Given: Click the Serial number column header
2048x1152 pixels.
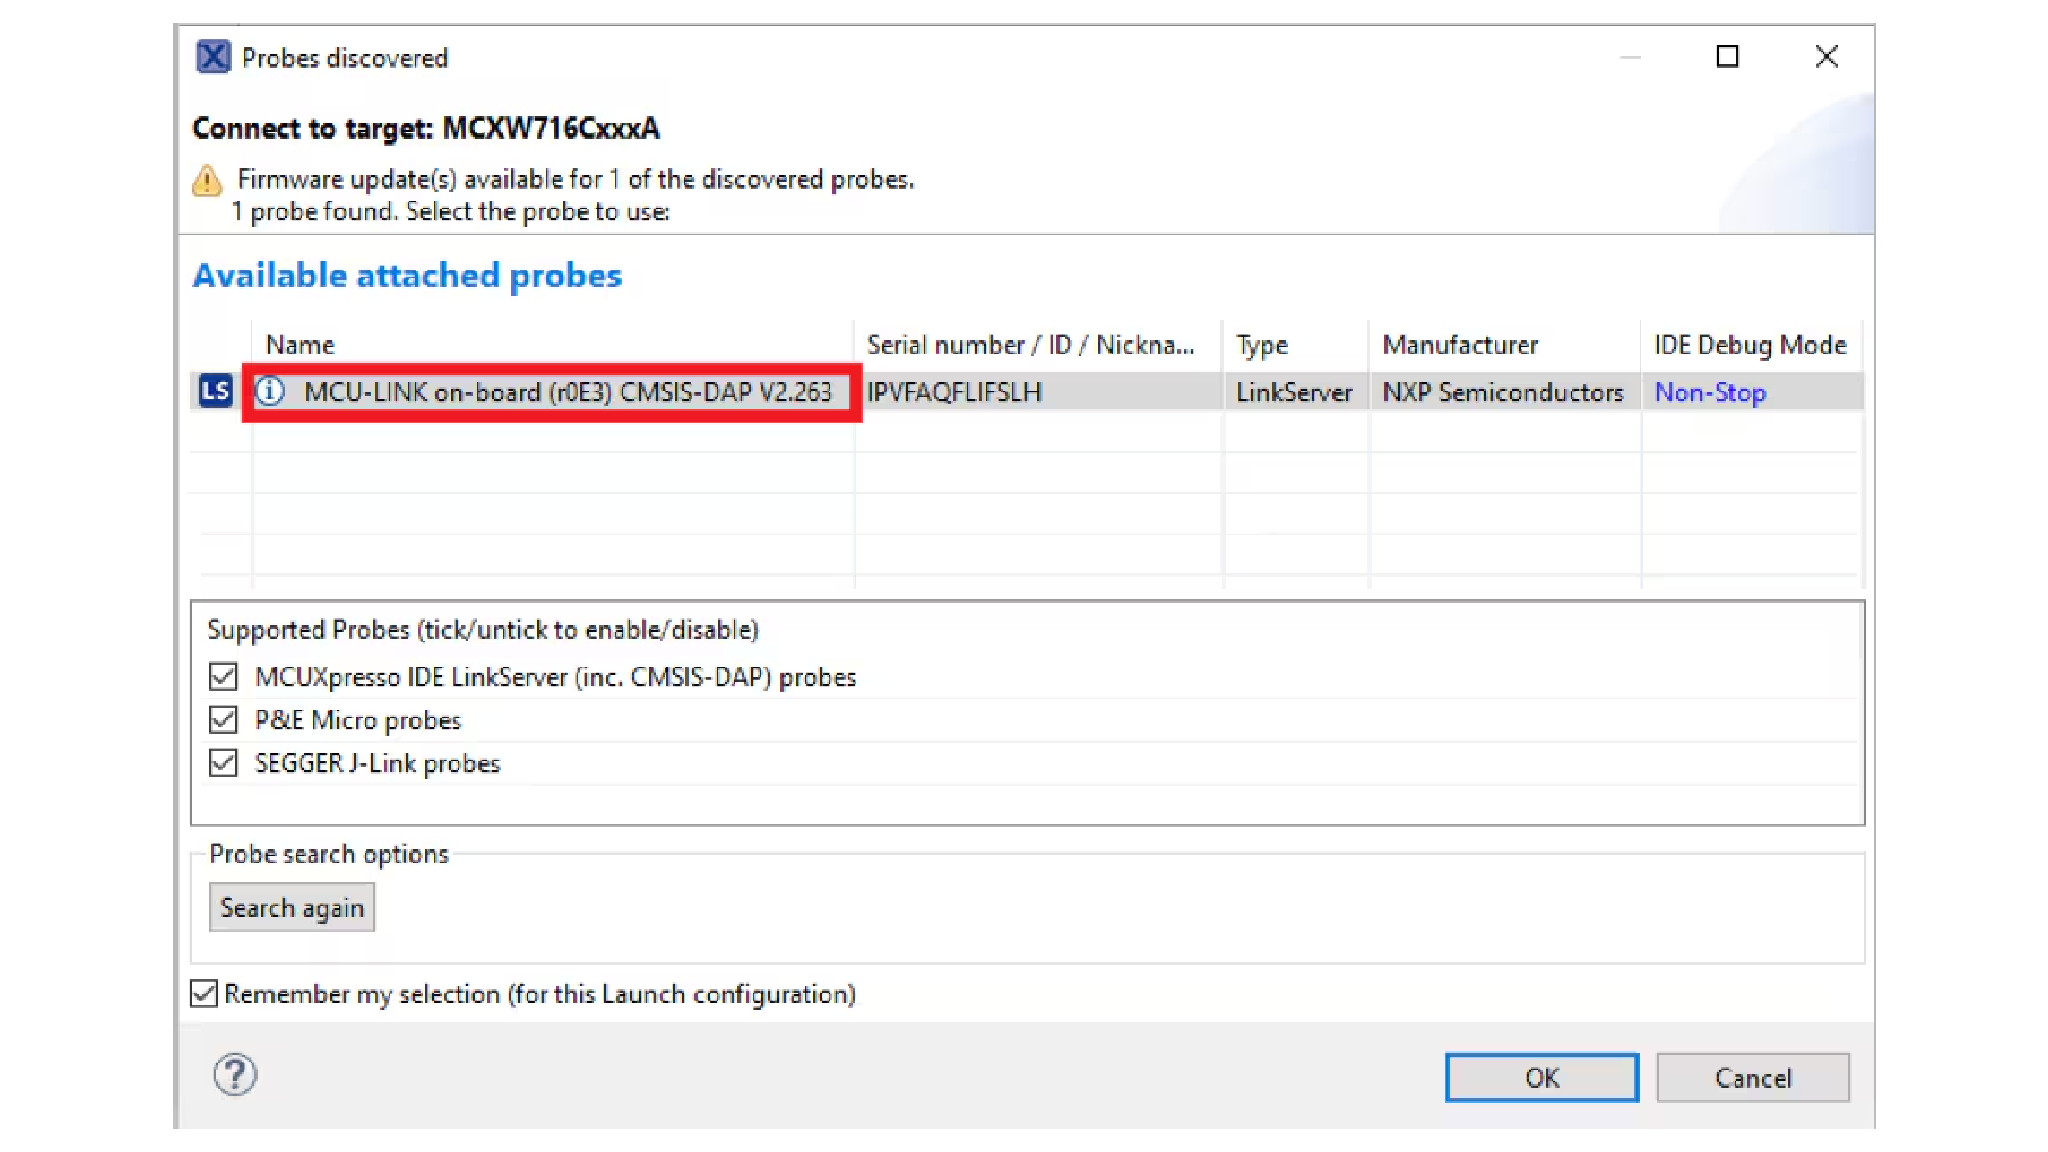Looking at the screenshot, I should click(x=1030, y=345).
